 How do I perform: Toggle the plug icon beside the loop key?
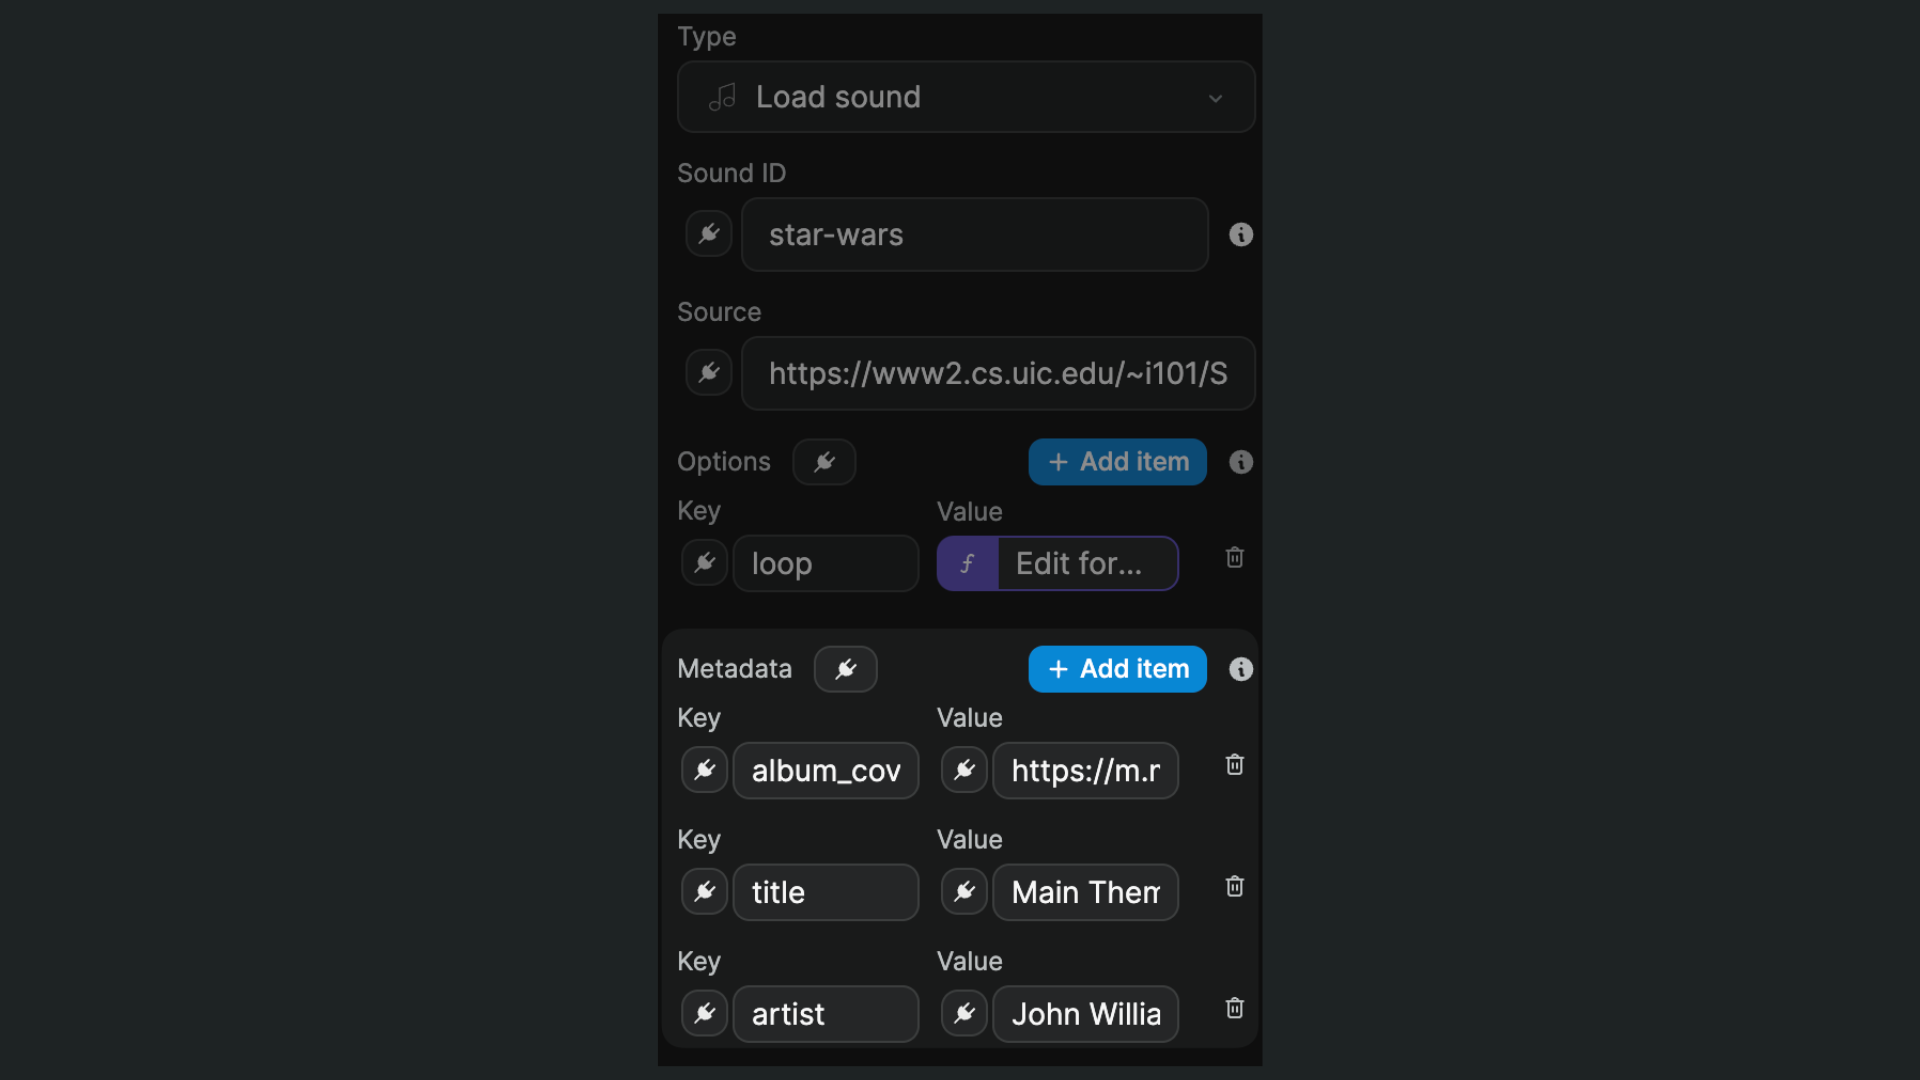703,563
